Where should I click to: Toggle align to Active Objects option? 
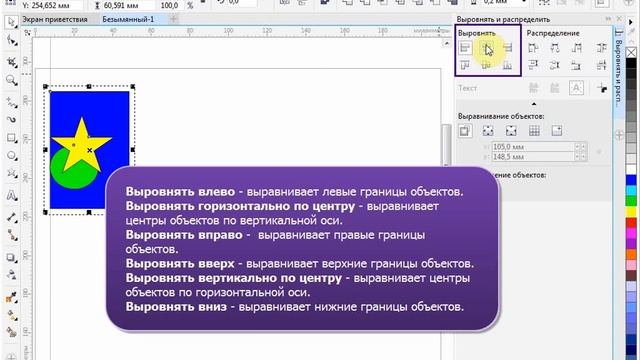[465, 131]
